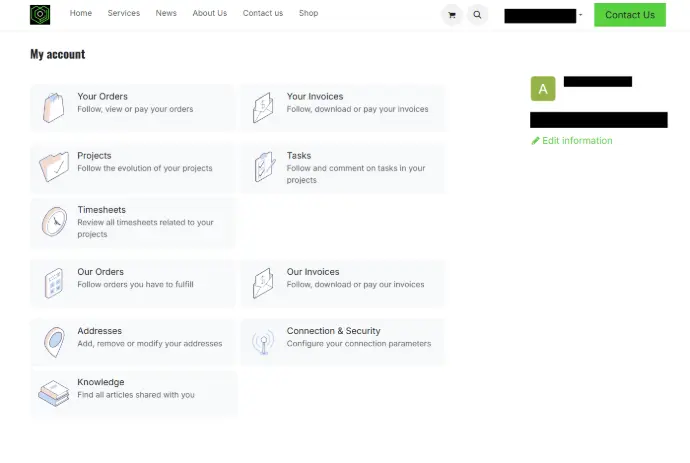This screenshot has width=690, height=463.
Task: Click the Projects folder icon
Action: pos(54,165)
